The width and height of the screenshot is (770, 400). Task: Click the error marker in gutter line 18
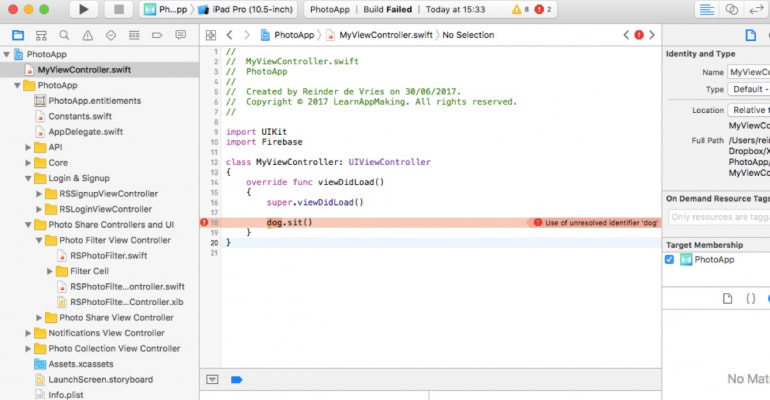point(204,222)
